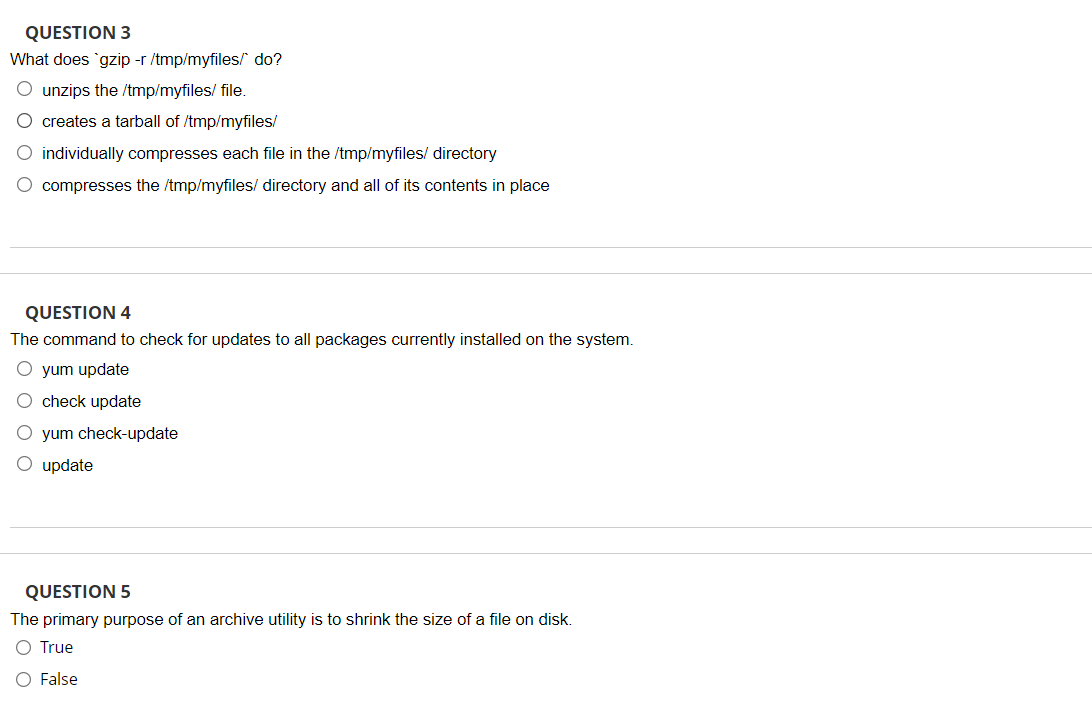Mark Question 5 as False
This screenshot has width=1092, height=707.
24,680
